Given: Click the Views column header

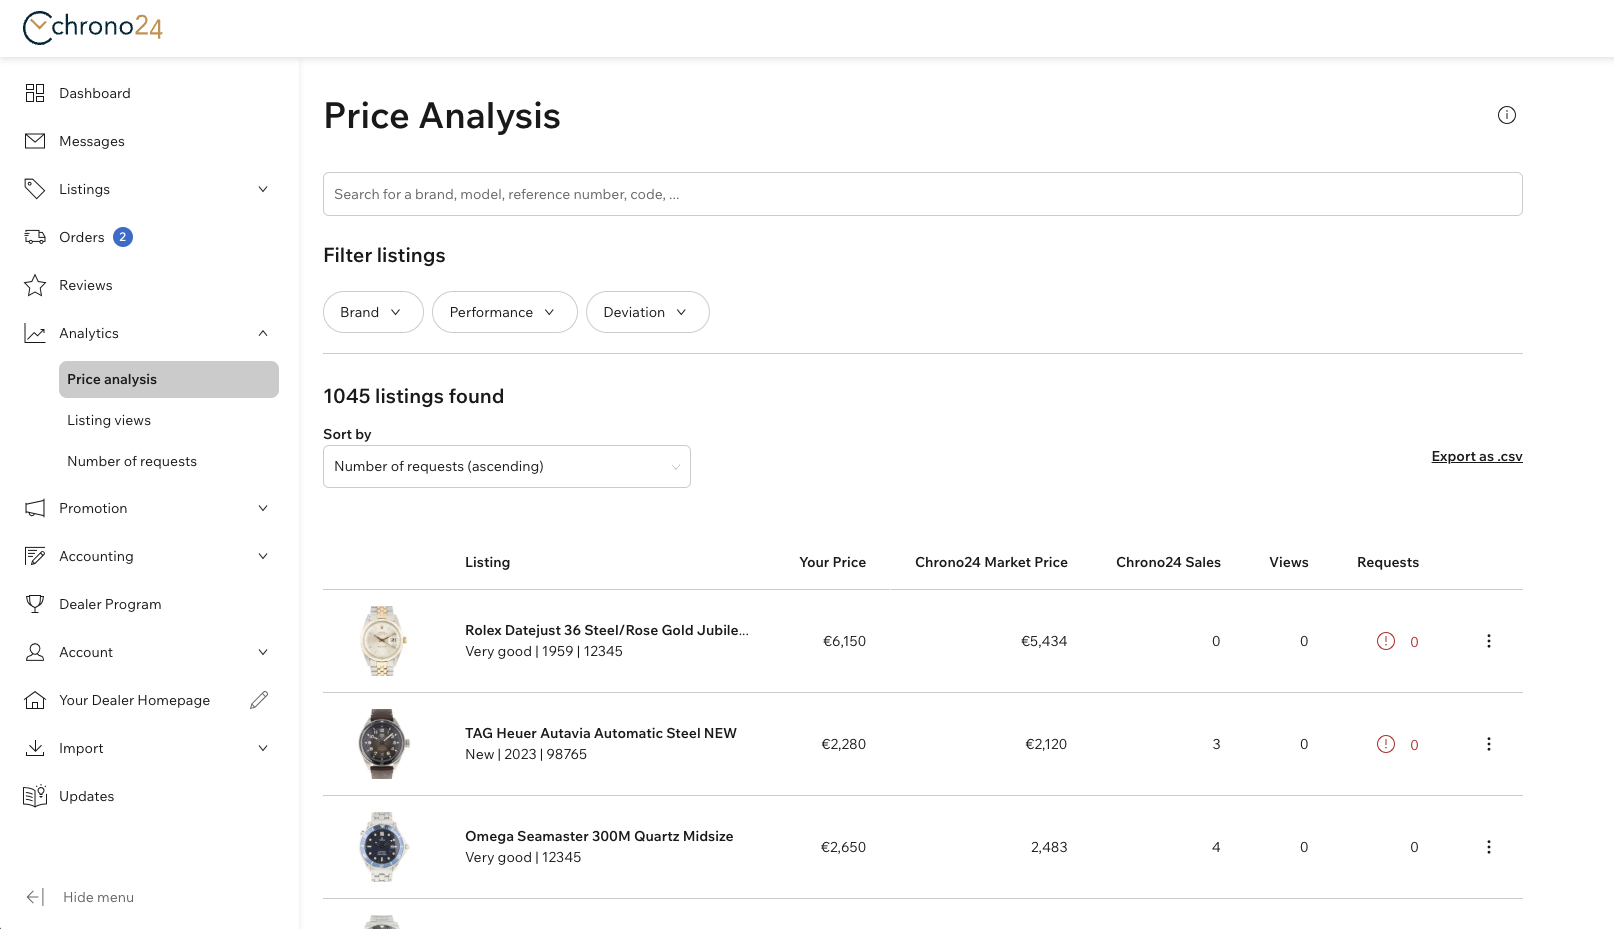Looking at the screenshot, I should [x=1289, y=562].
